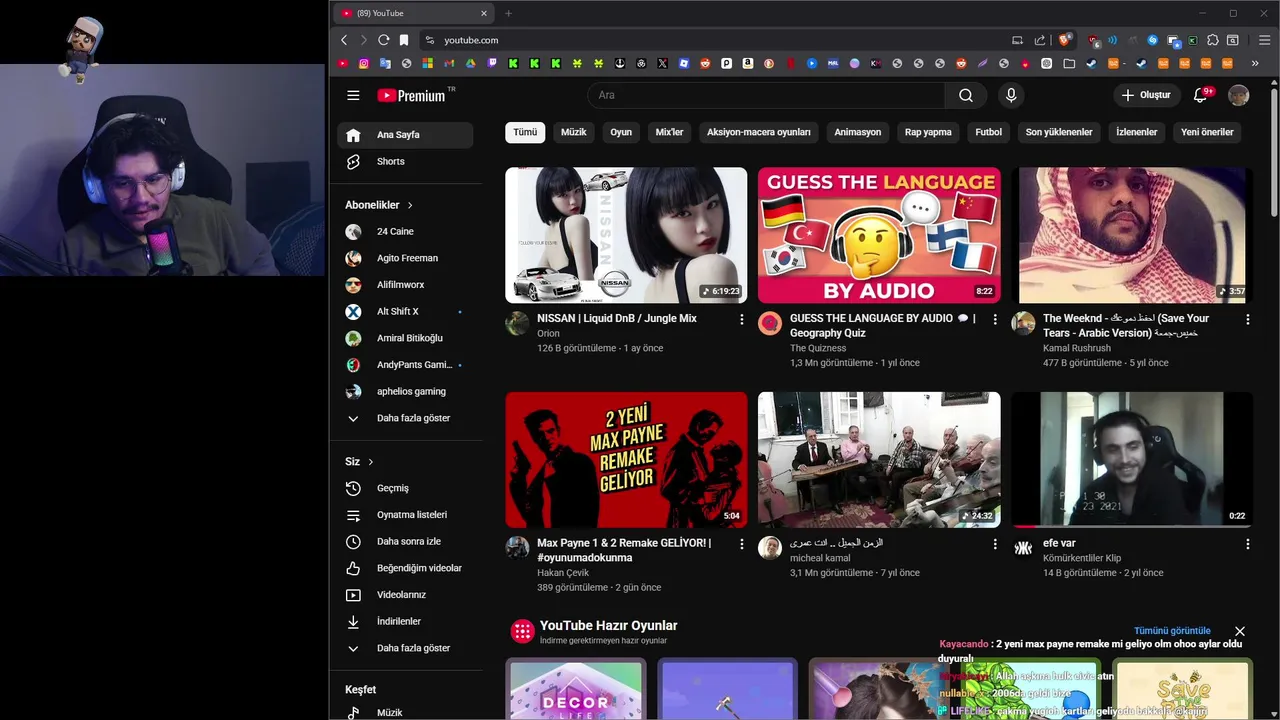Open Siz section chevron

coord(371,462)
